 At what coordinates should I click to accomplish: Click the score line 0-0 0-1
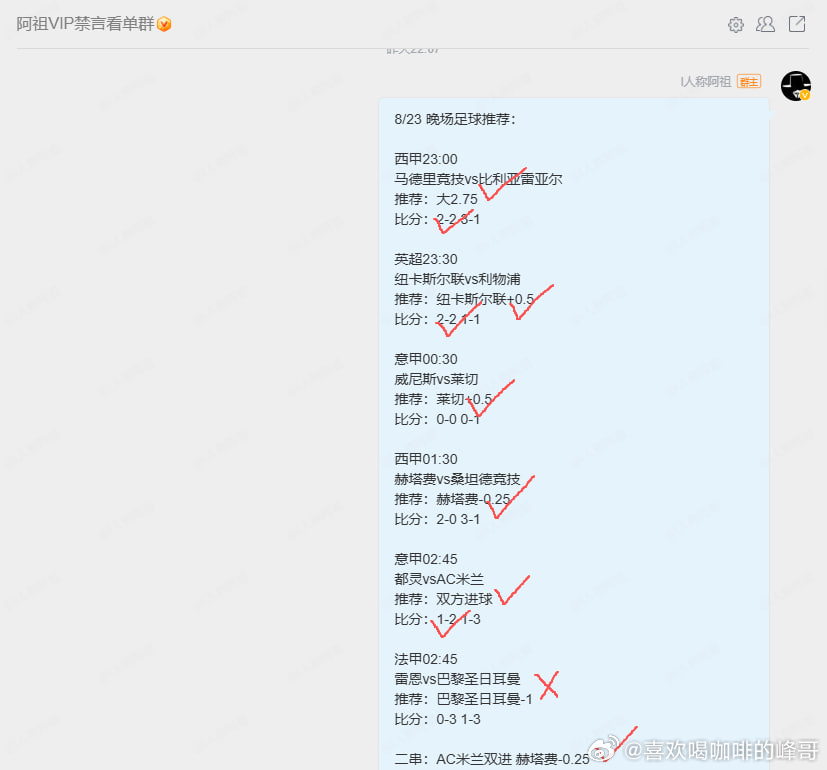437,419
